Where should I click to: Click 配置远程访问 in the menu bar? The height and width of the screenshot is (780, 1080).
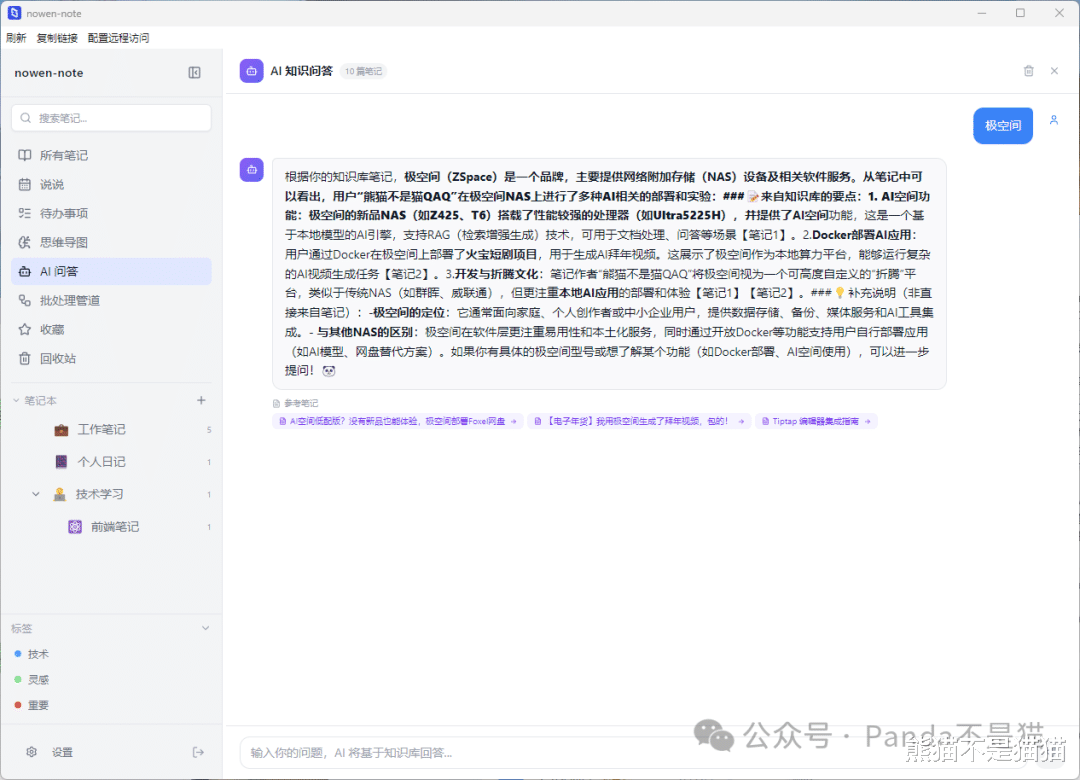click(118, 38)
